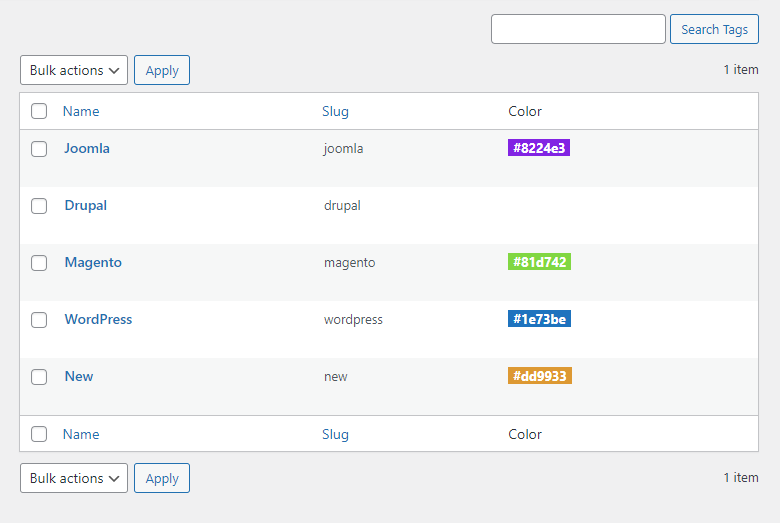This screenshot has width=780, height=523.
Task: Click the bottom Apply button
Action: pyautogui.click(x=162, y=478)
